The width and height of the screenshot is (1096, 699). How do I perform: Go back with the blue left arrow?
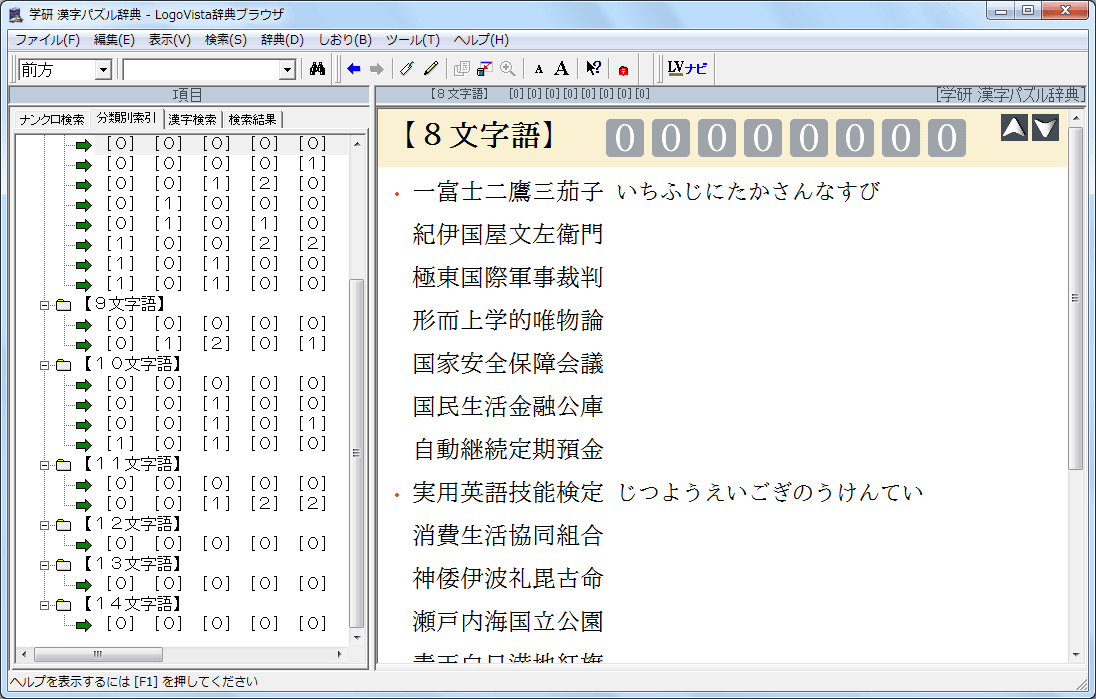pos(354,69)
